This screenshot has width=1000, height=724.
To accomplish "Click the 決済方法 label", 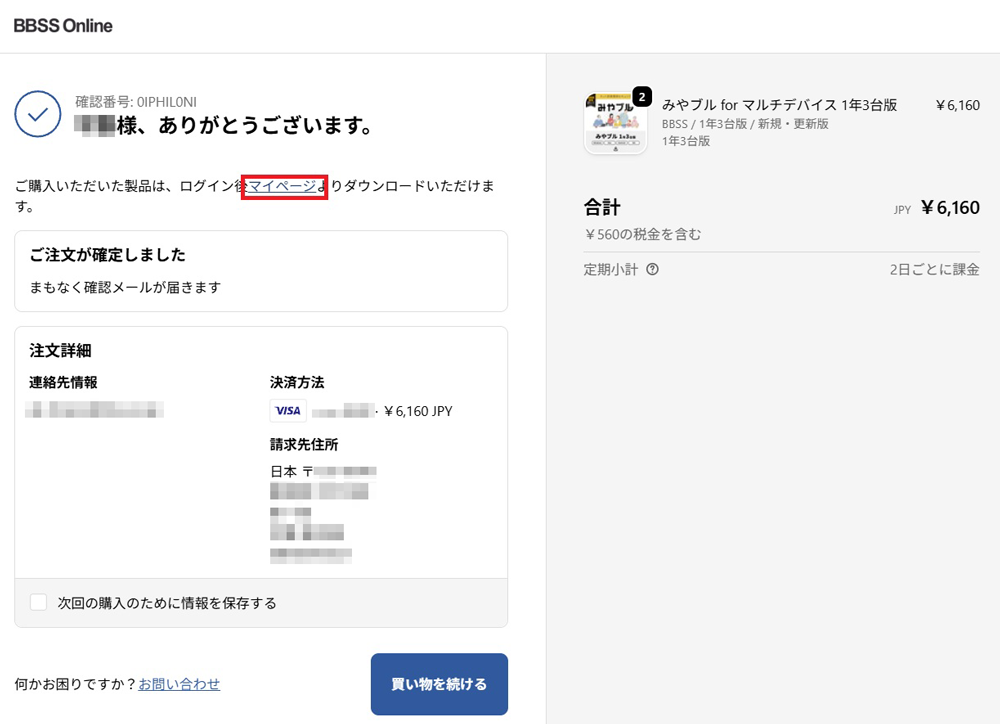I will 297,382.
